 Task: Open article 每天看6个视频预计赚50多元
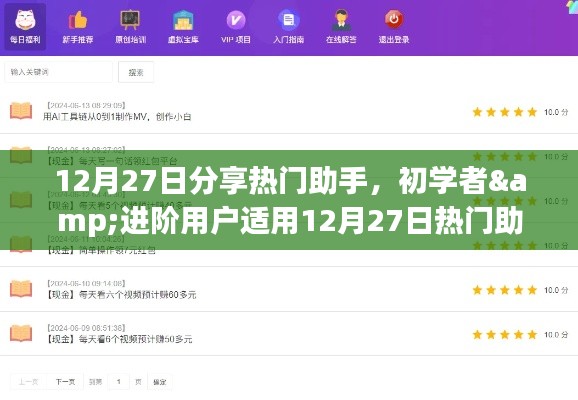pos(119,339)
